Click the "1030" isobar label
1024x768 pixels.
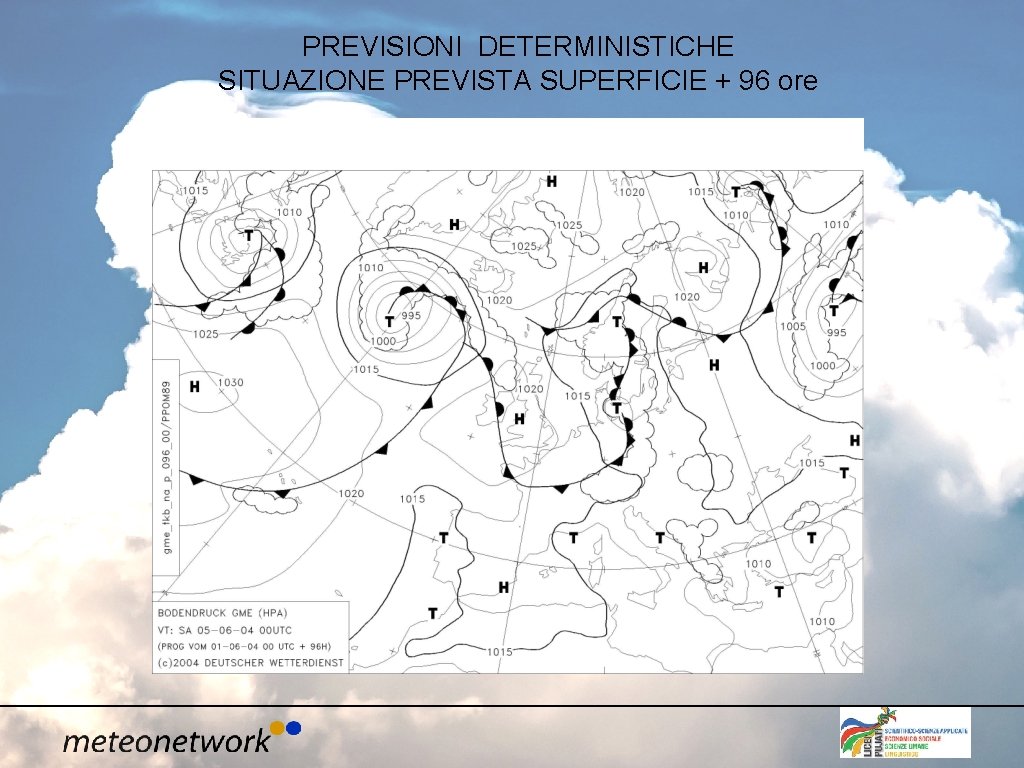tap(231, 383)
